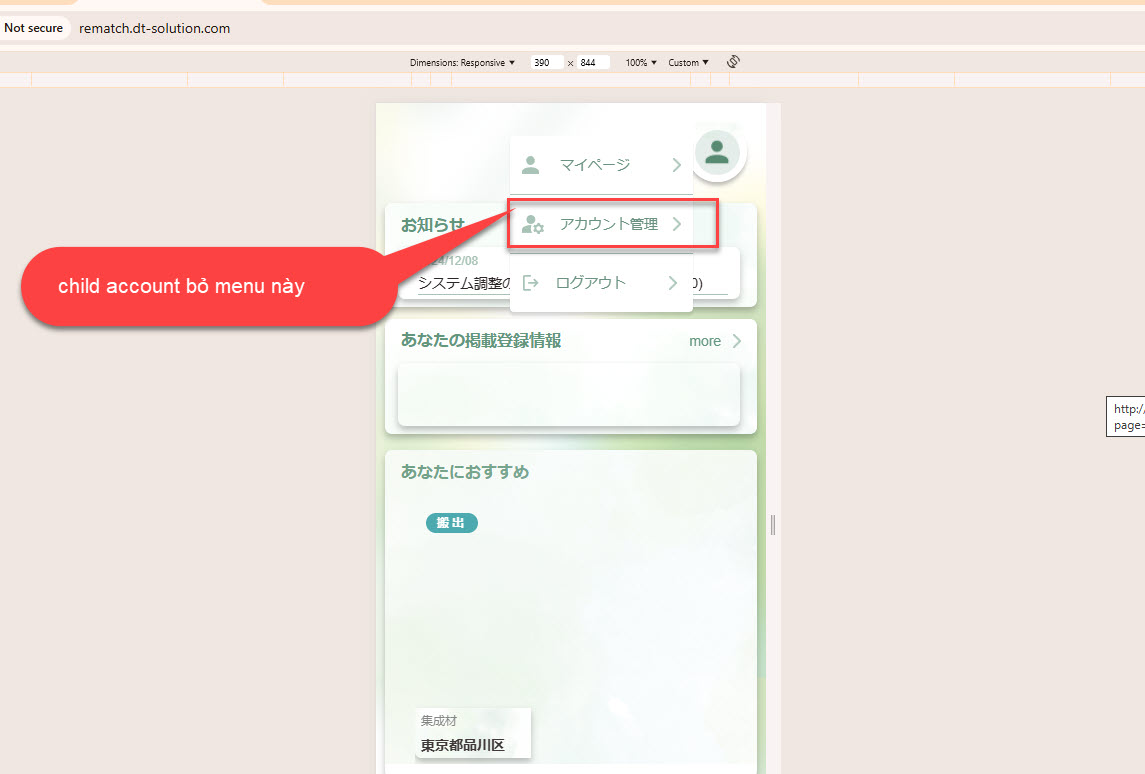Click the person icon beside マイページ
This screenshot has width=1145, height=774.
pos(531,165)
